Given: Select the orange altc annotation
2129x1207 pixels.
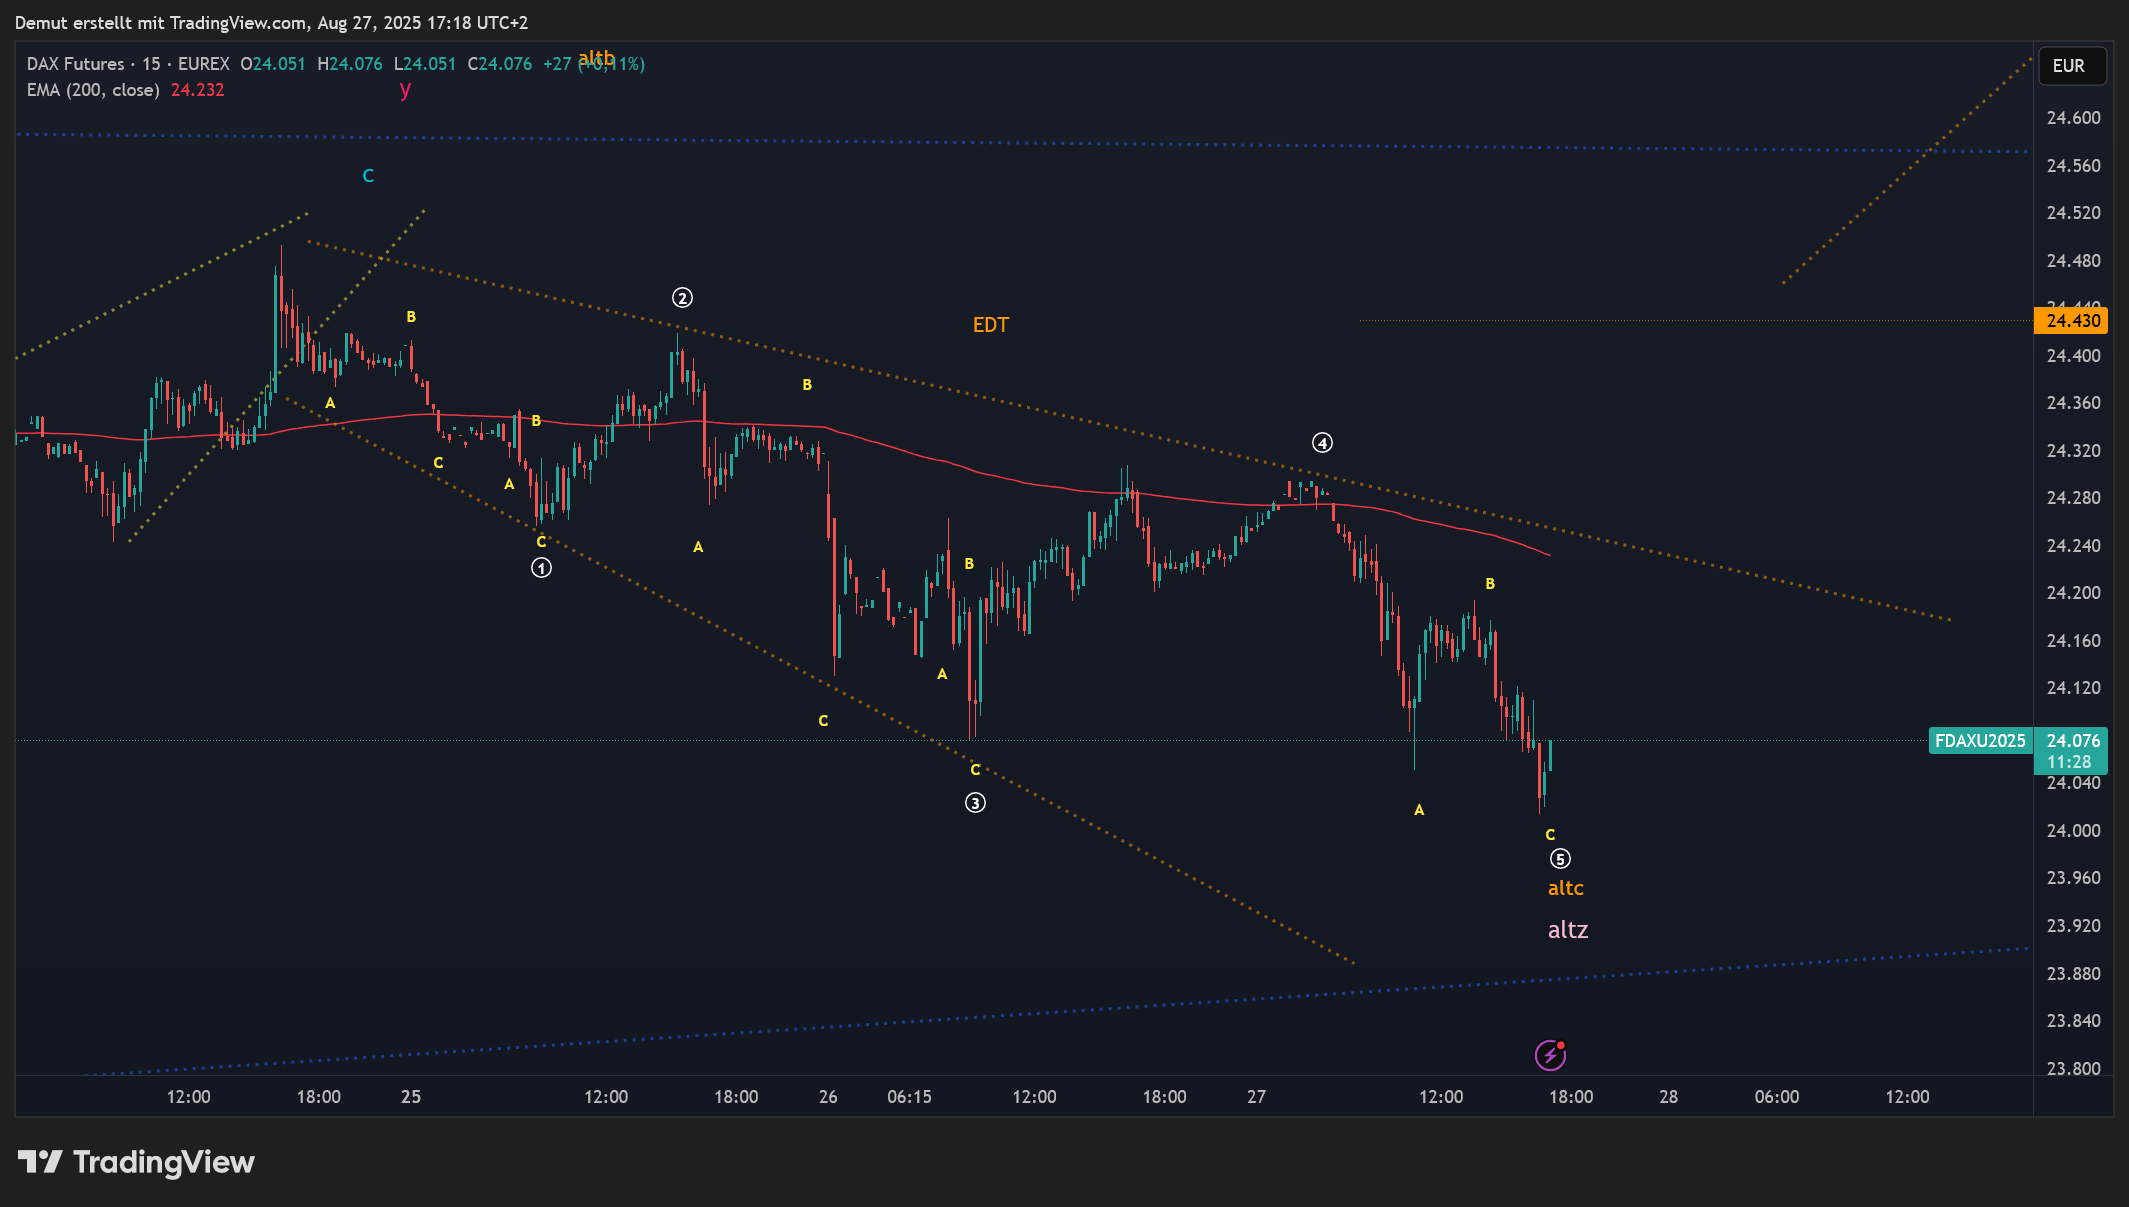Looking at the screenshot, I should coord(1565,888).
